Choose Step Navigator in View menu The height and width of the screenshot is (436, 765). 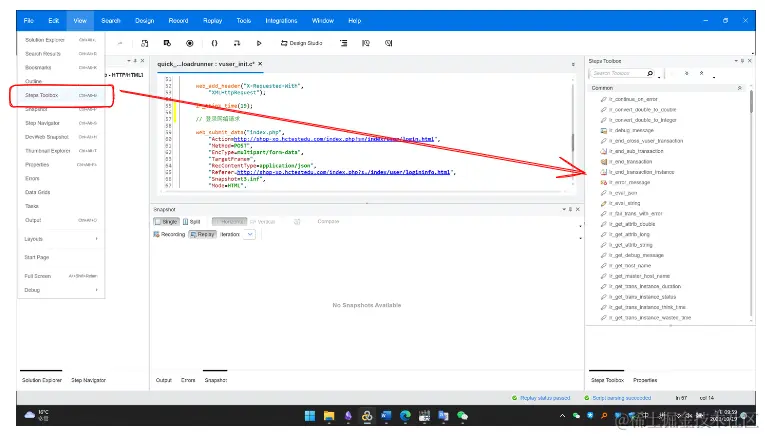click(x=61, y=123)
